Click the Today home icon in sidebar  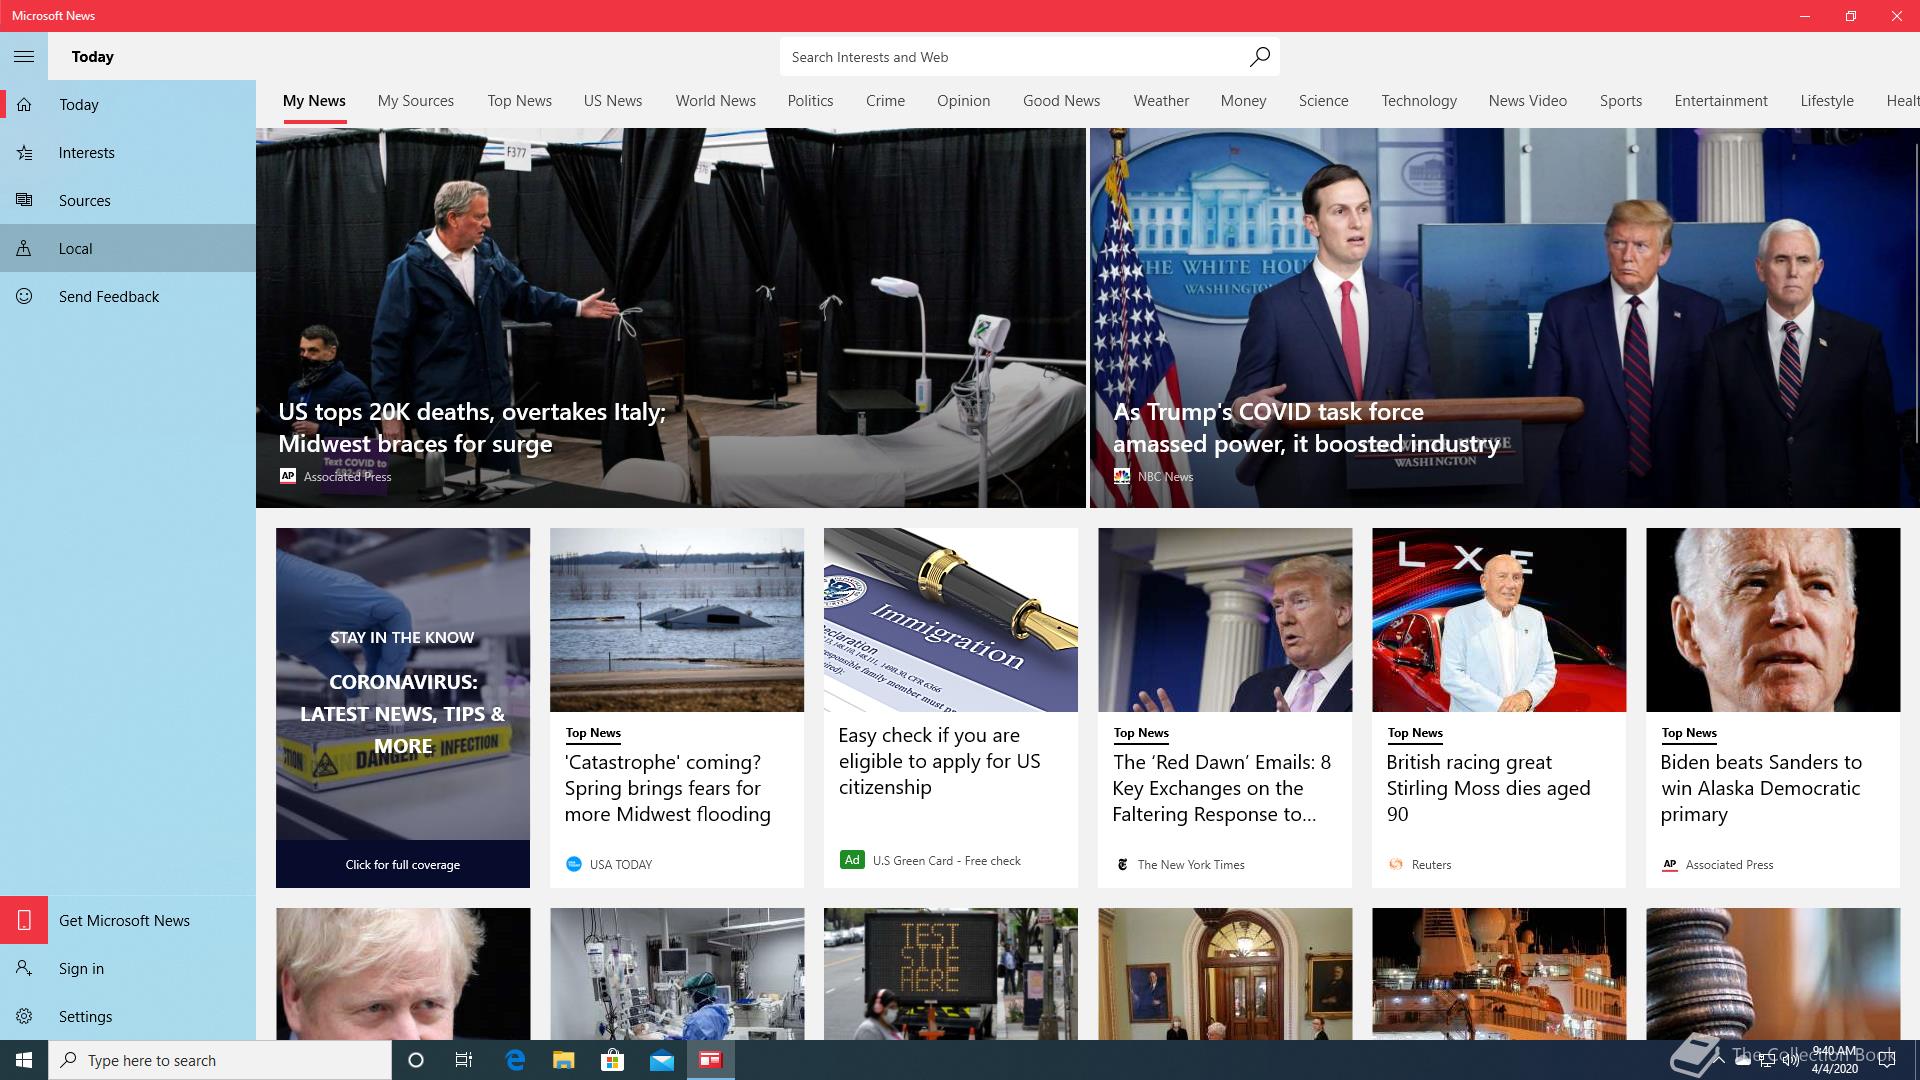pos(24,104)
